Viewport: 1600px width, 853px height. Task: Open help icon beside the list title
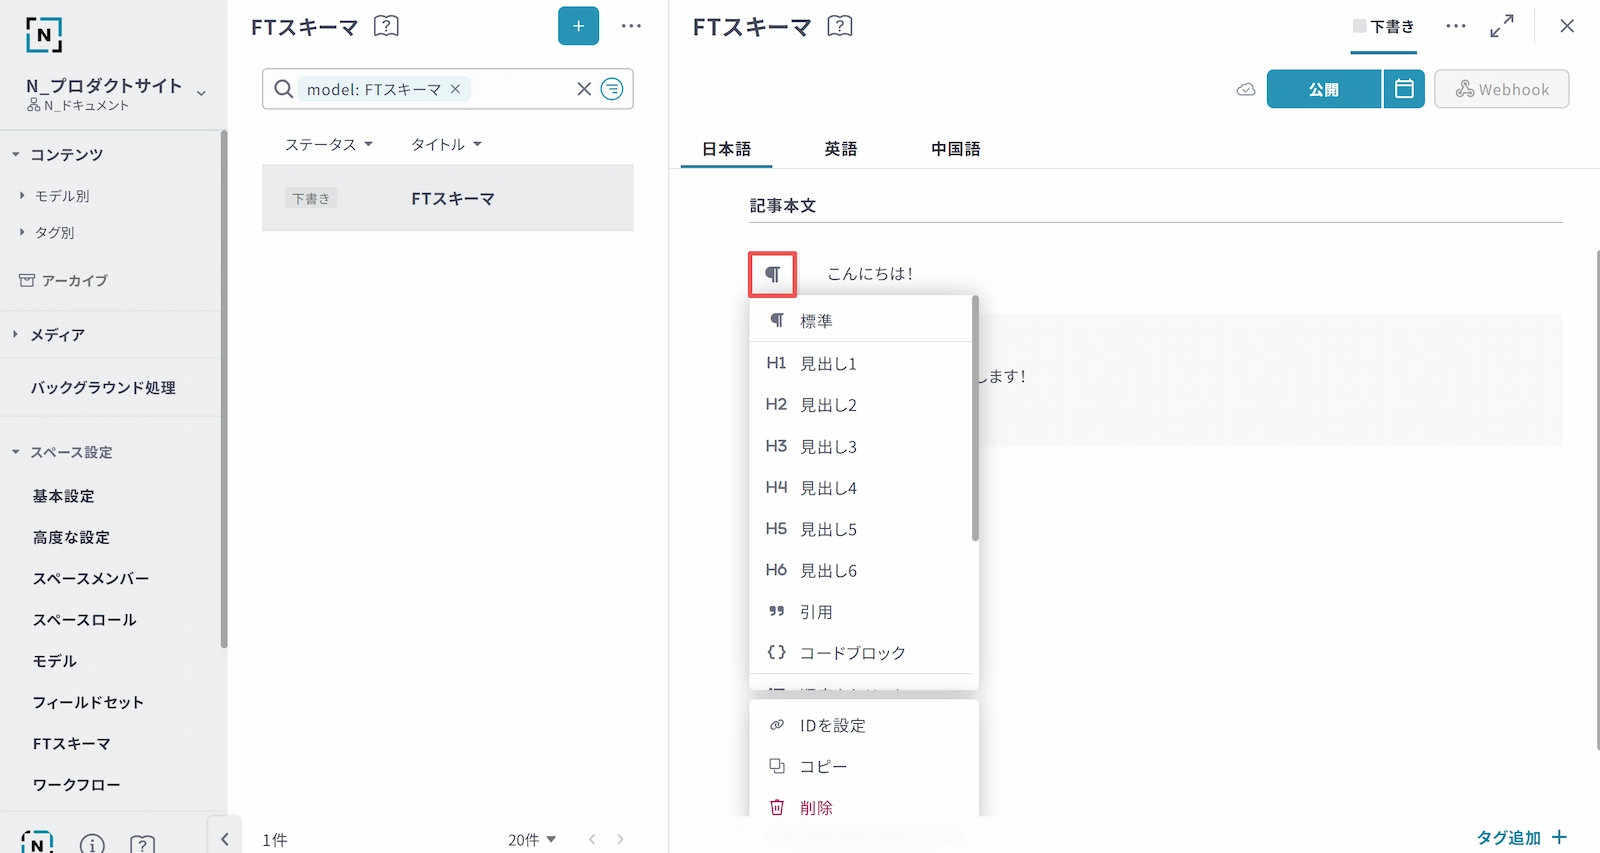coord(386,27)
